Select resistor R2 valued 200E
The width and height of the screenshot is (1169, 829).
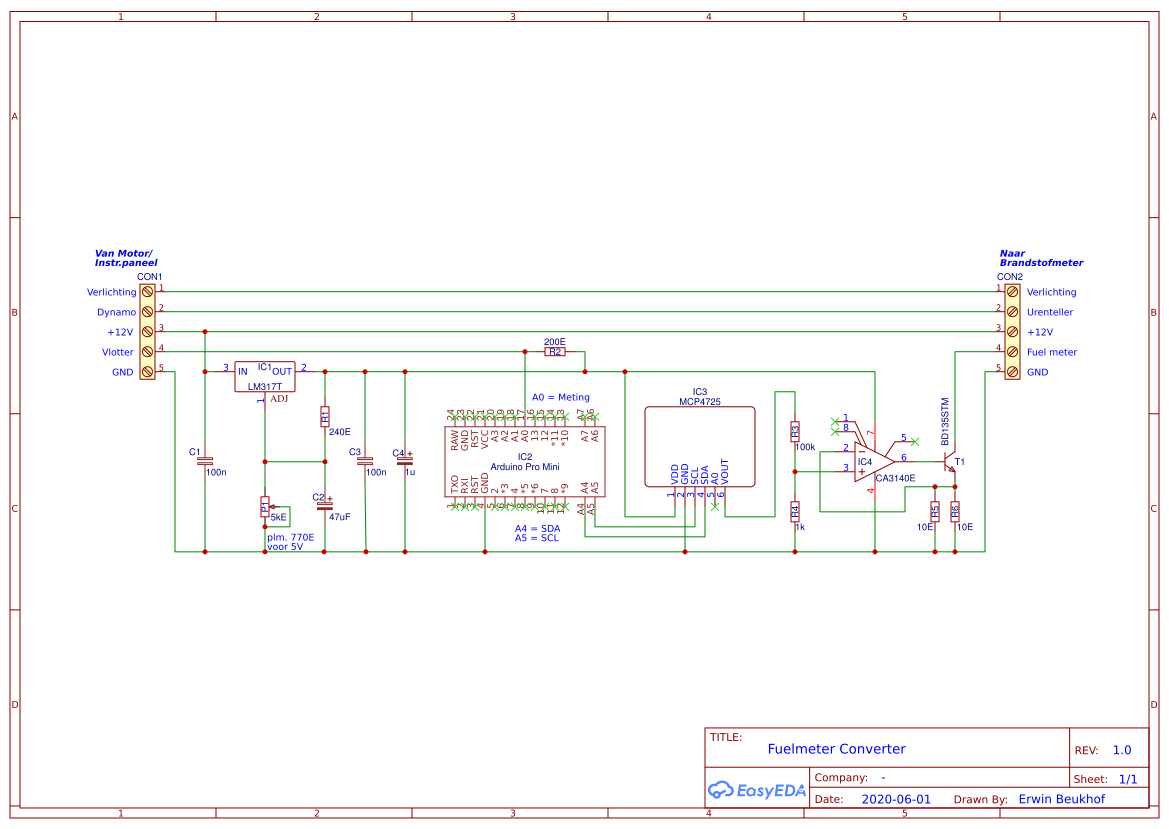click(x=553, y=351)
